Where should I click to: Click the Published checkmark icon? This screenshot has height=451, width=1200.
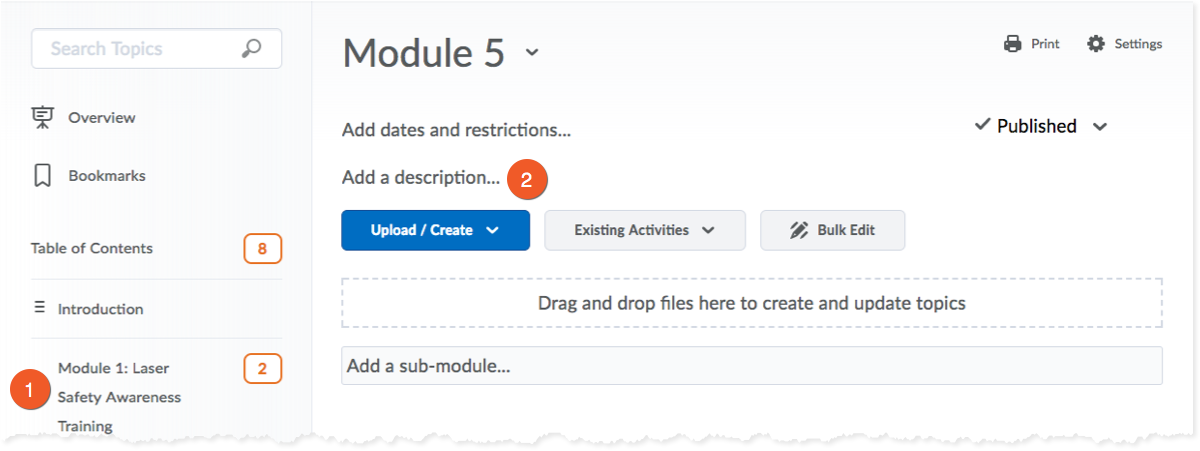click(982, 126)
